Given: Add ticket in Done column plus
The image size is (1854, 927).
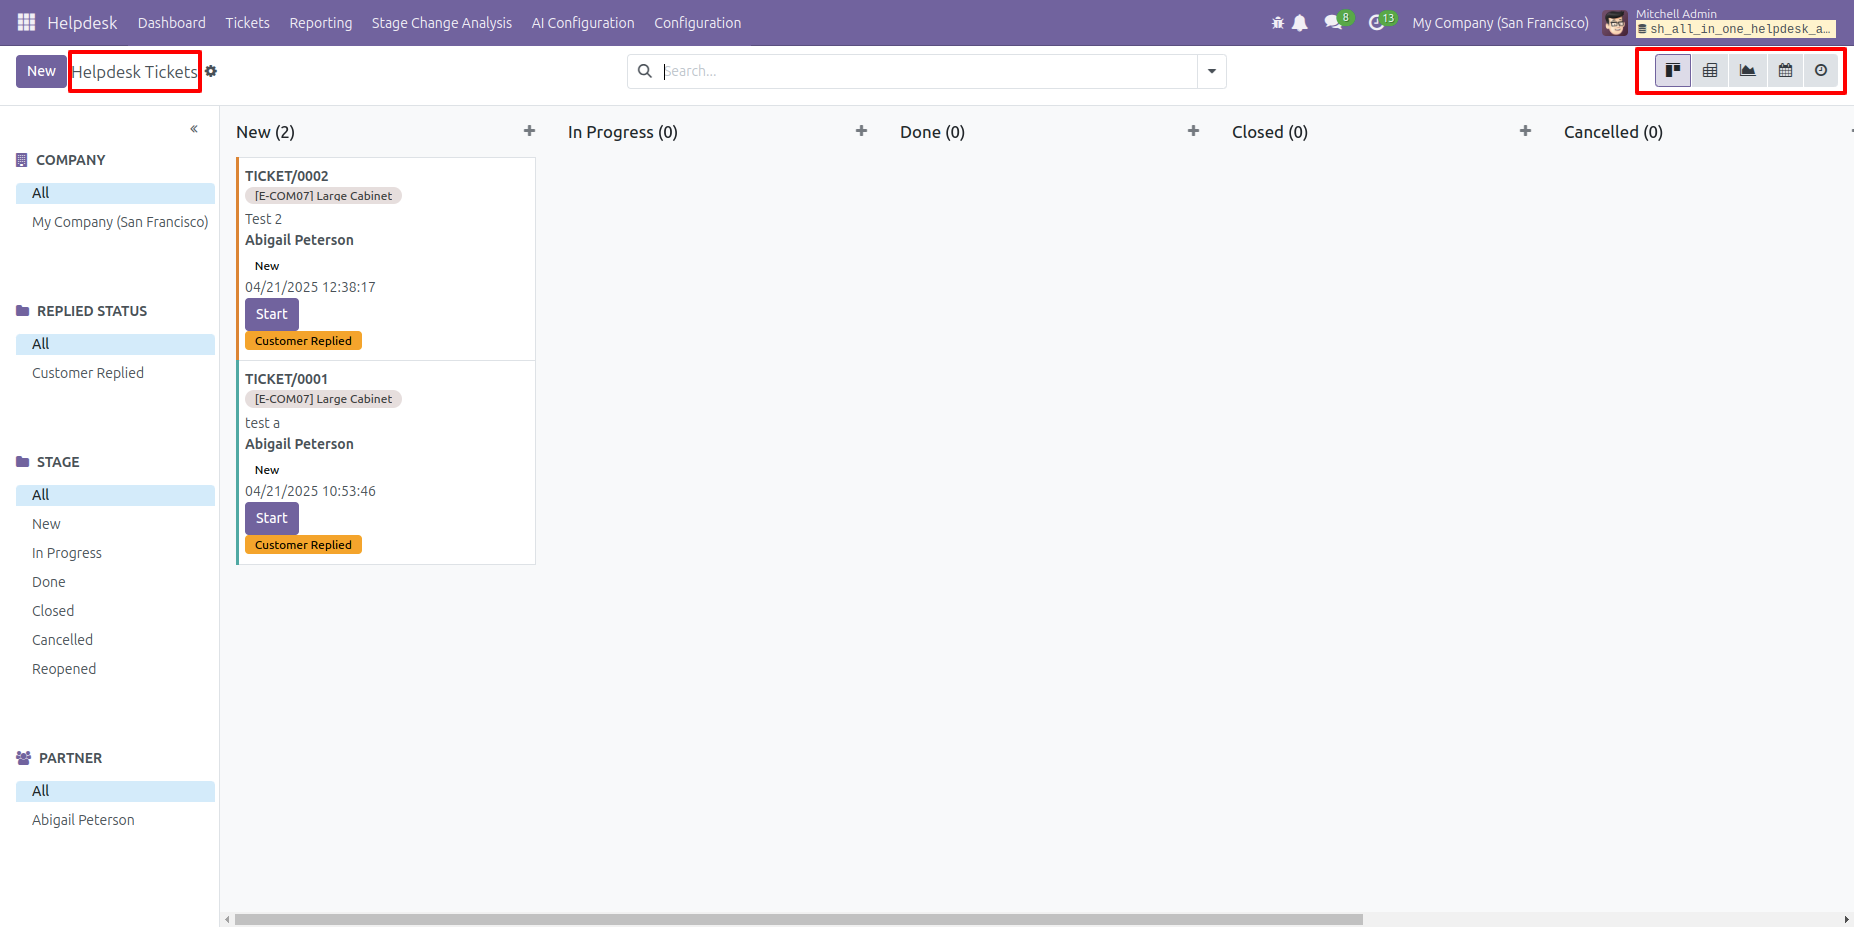Looking at the screenshot, I should click(1193, 131).
